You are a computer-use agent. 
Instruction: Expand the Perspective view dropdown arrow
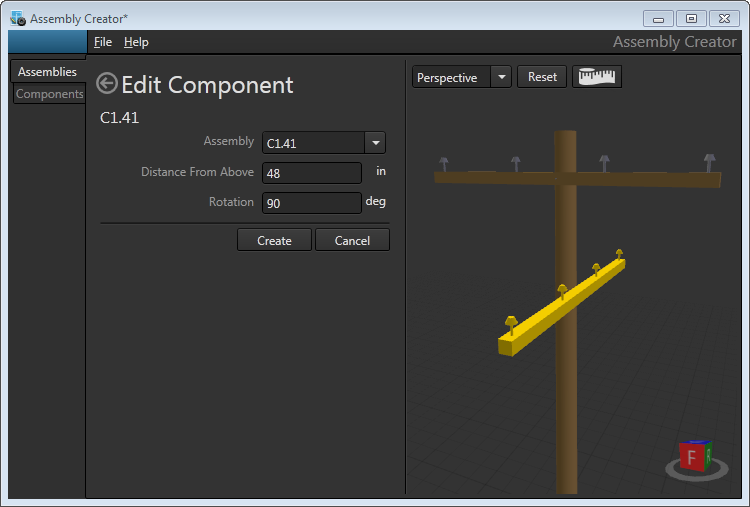pos(501,77)
